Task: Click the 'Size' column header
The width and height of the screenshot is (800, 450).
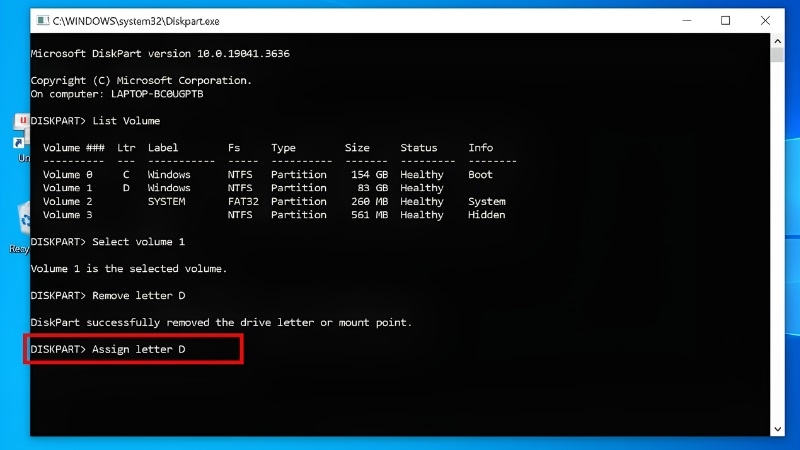Action: (x=357, y=148)
